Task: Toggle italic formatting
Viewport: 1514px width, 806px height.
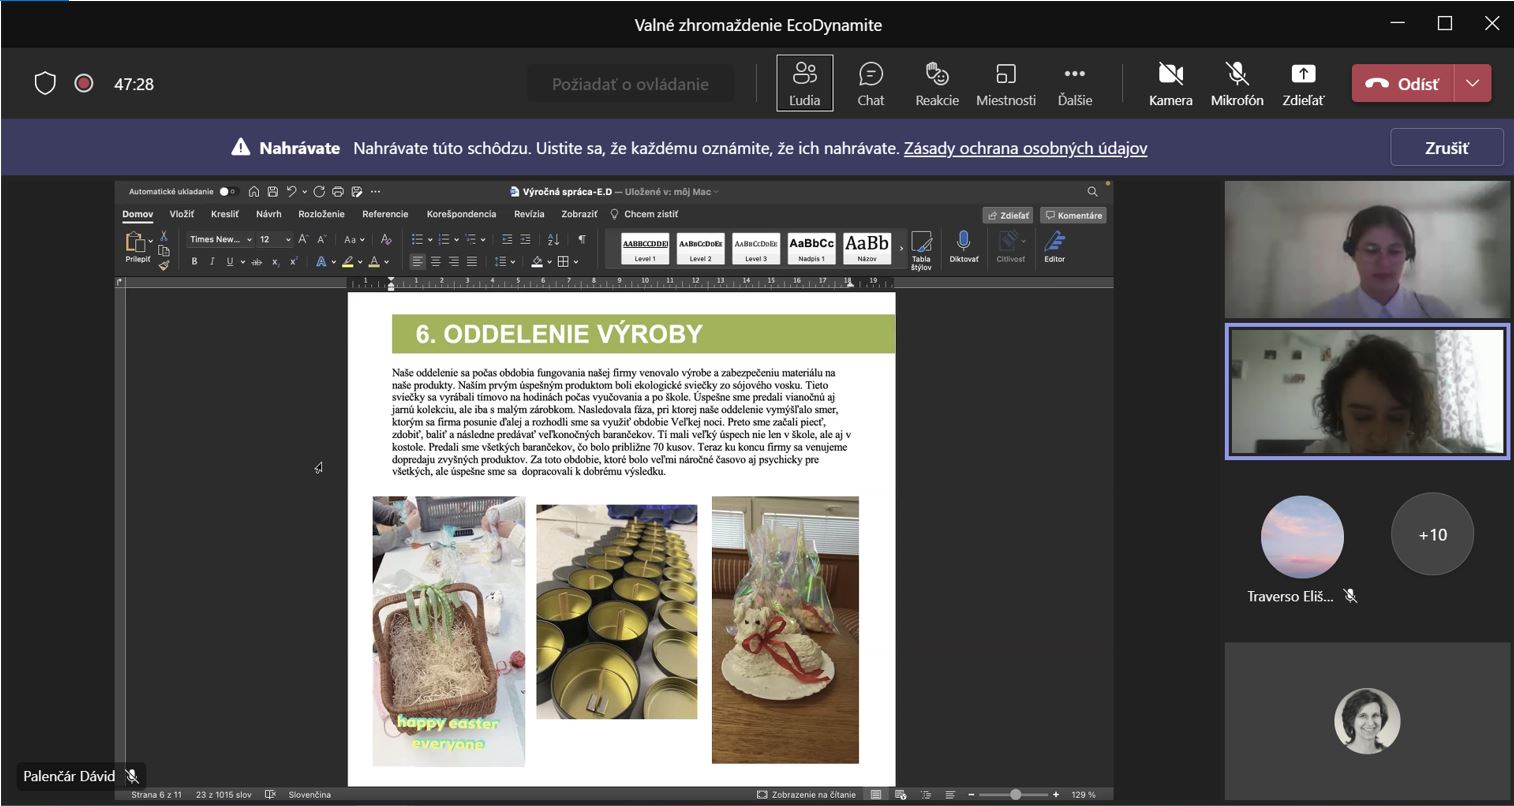Action: [x=212, y=262]
